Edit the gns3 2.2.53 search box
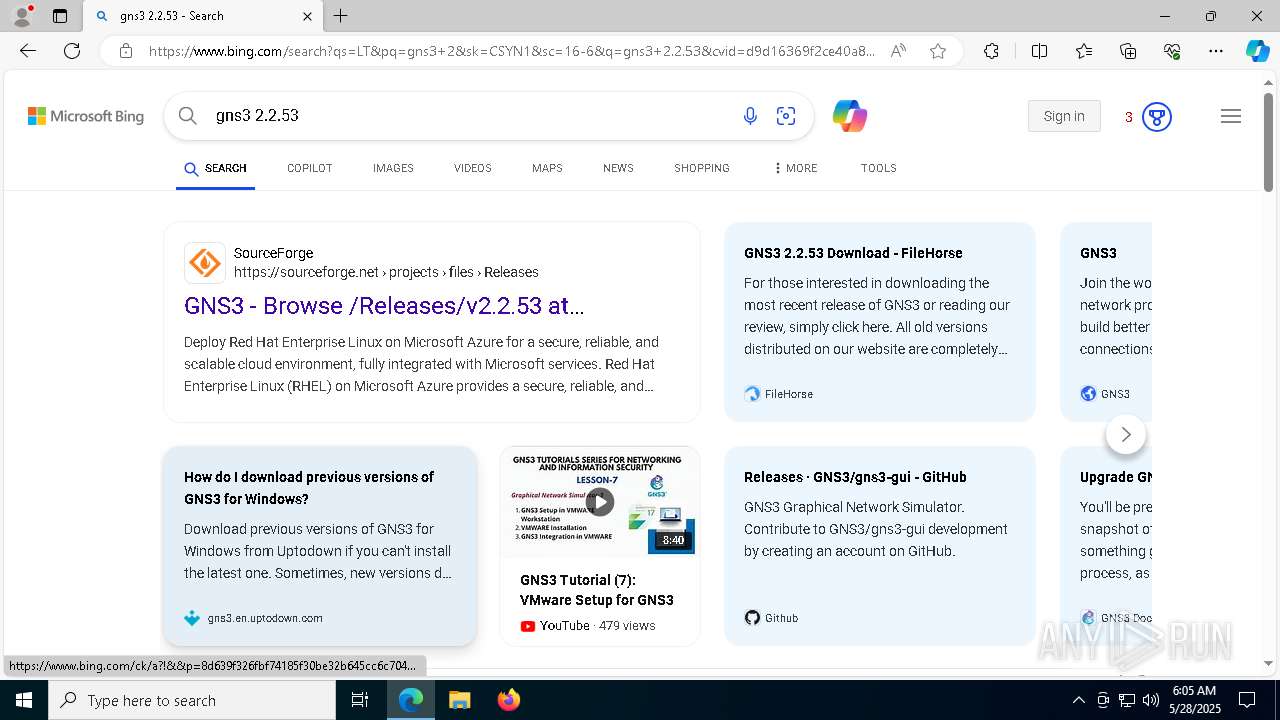 [470, 116]
